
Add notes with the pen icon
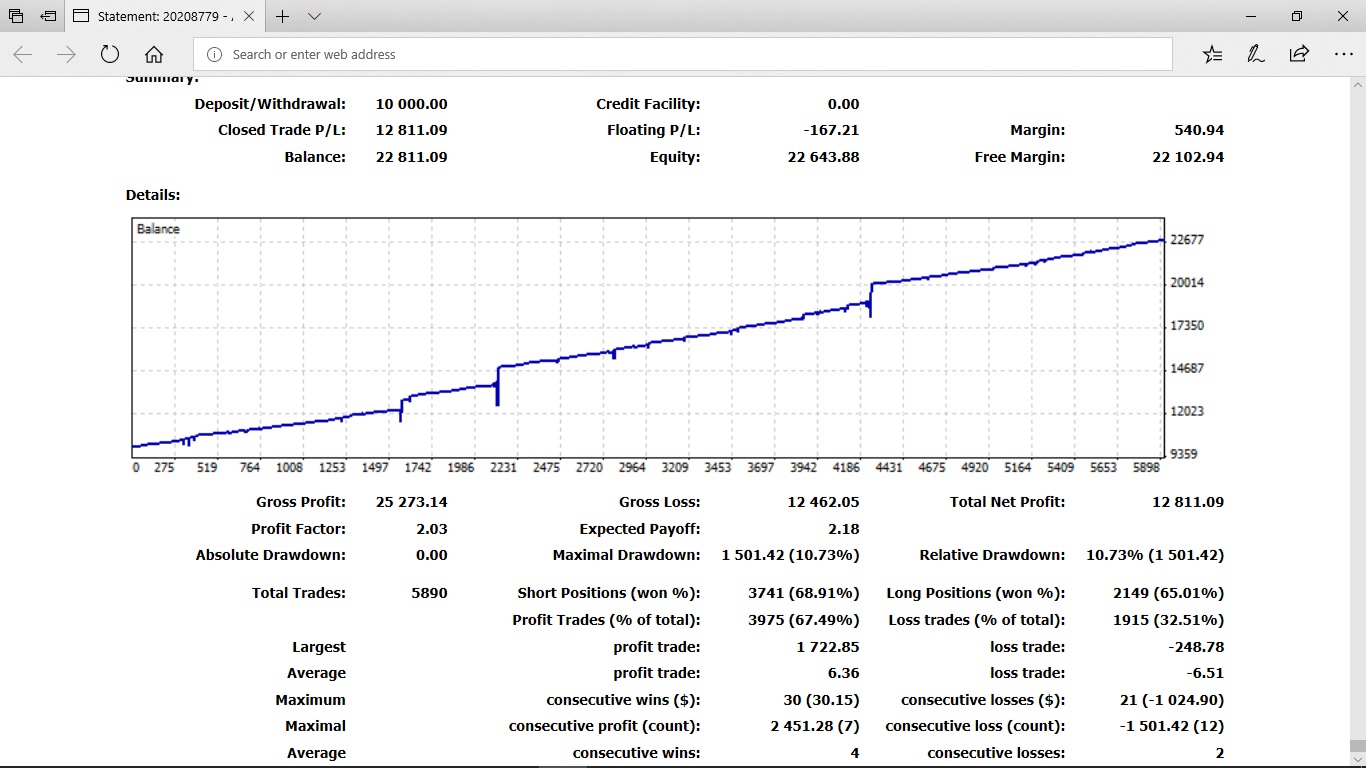1256,54
